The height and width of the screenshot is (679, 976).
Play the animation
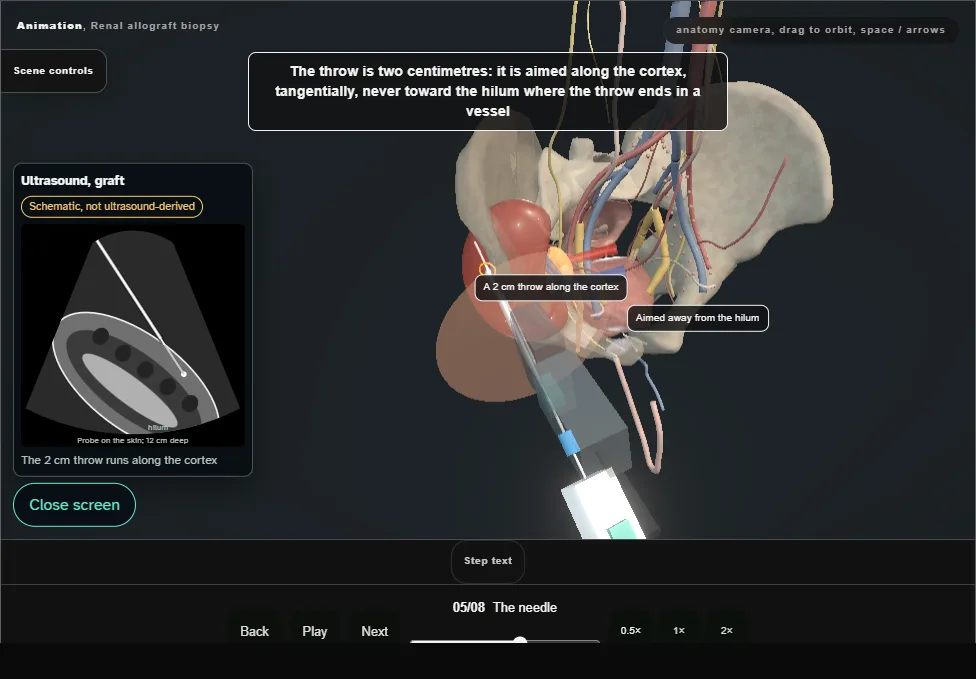[315, 631]
